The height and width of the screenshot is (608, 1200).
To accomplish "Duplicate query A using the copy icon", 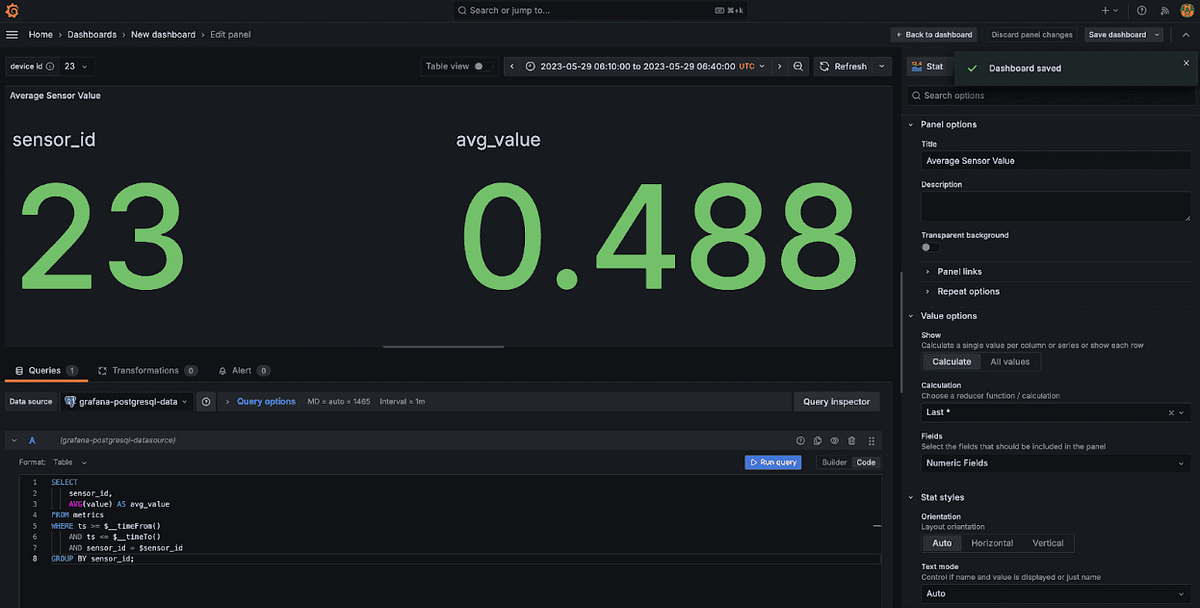I will tap(817, 440).
